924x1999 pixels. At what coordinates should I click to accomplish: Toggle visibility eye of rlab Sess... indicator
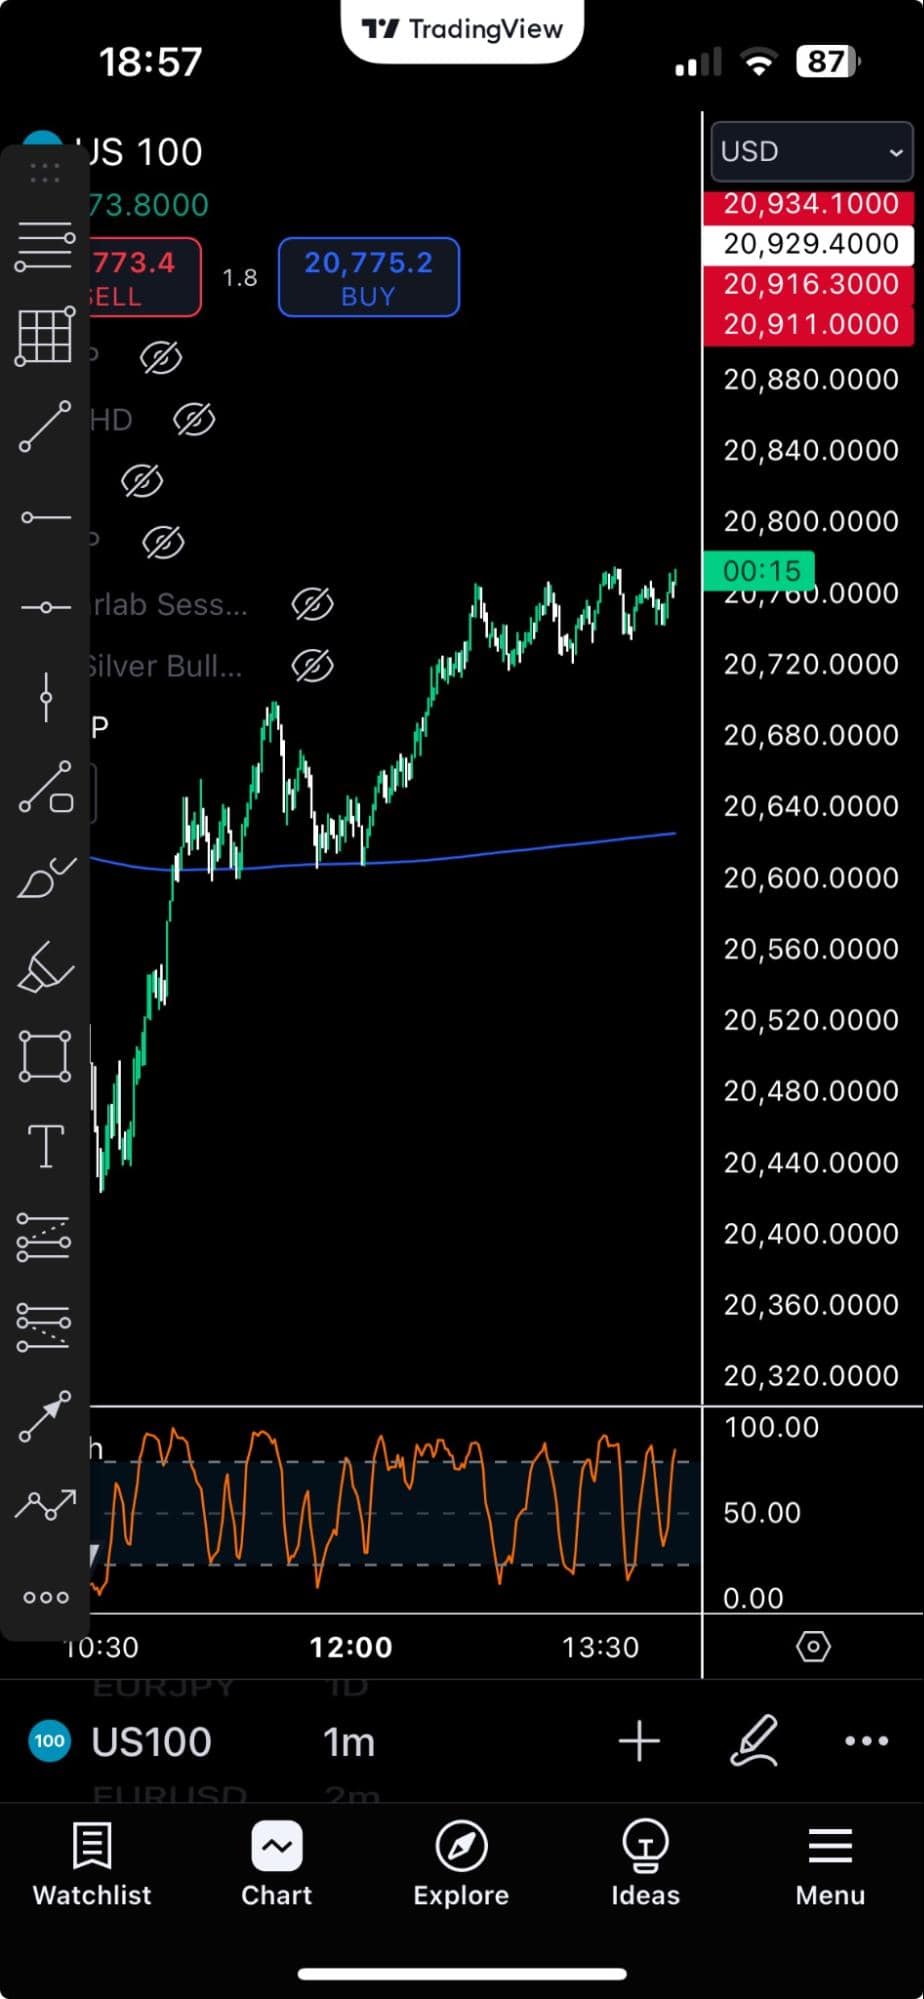(312, 604)
